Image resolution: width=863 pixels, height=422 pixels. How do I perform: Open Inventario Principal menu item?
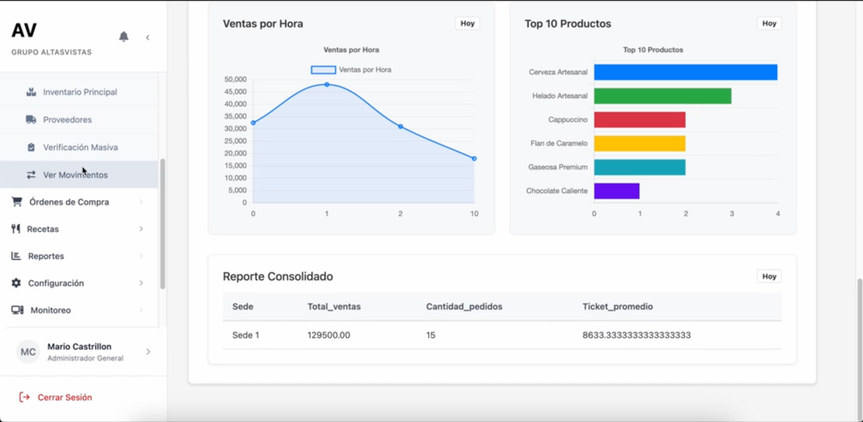(79, 92)
